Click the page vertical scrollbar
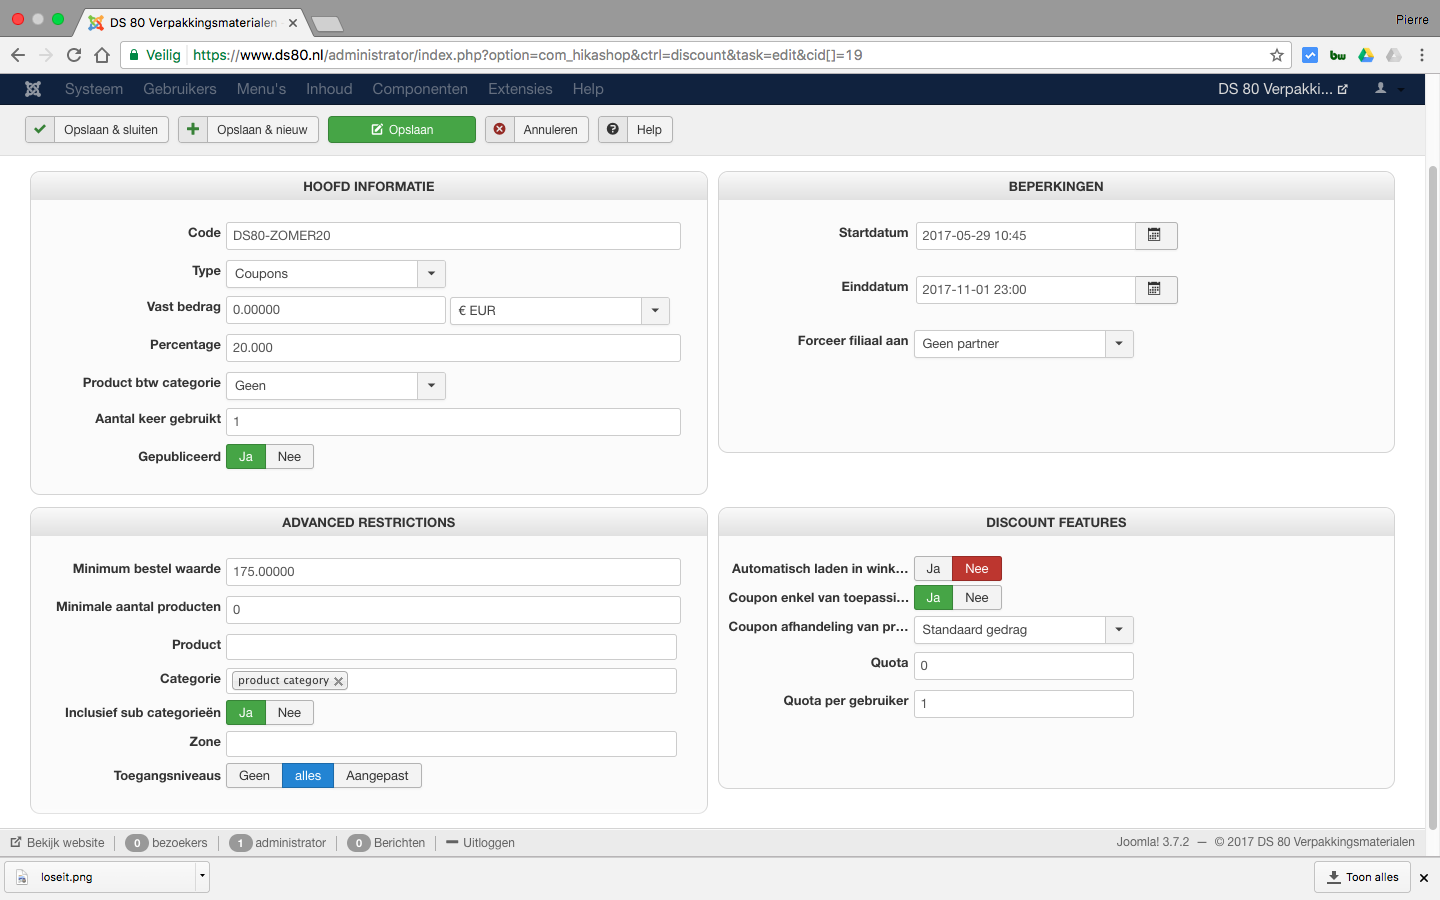Viewport: 1440px width, 900px height. (1433, 498)
